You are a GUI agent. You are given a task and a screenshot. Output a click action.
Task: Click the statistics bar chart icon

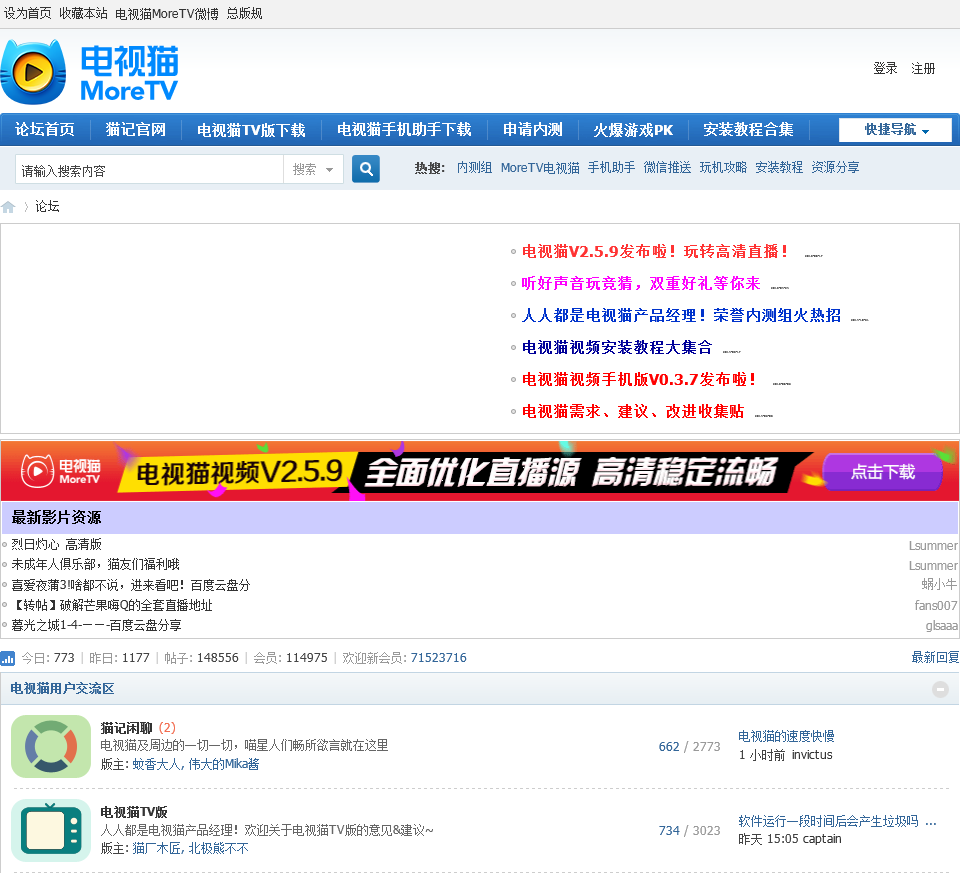coord(8,658)
